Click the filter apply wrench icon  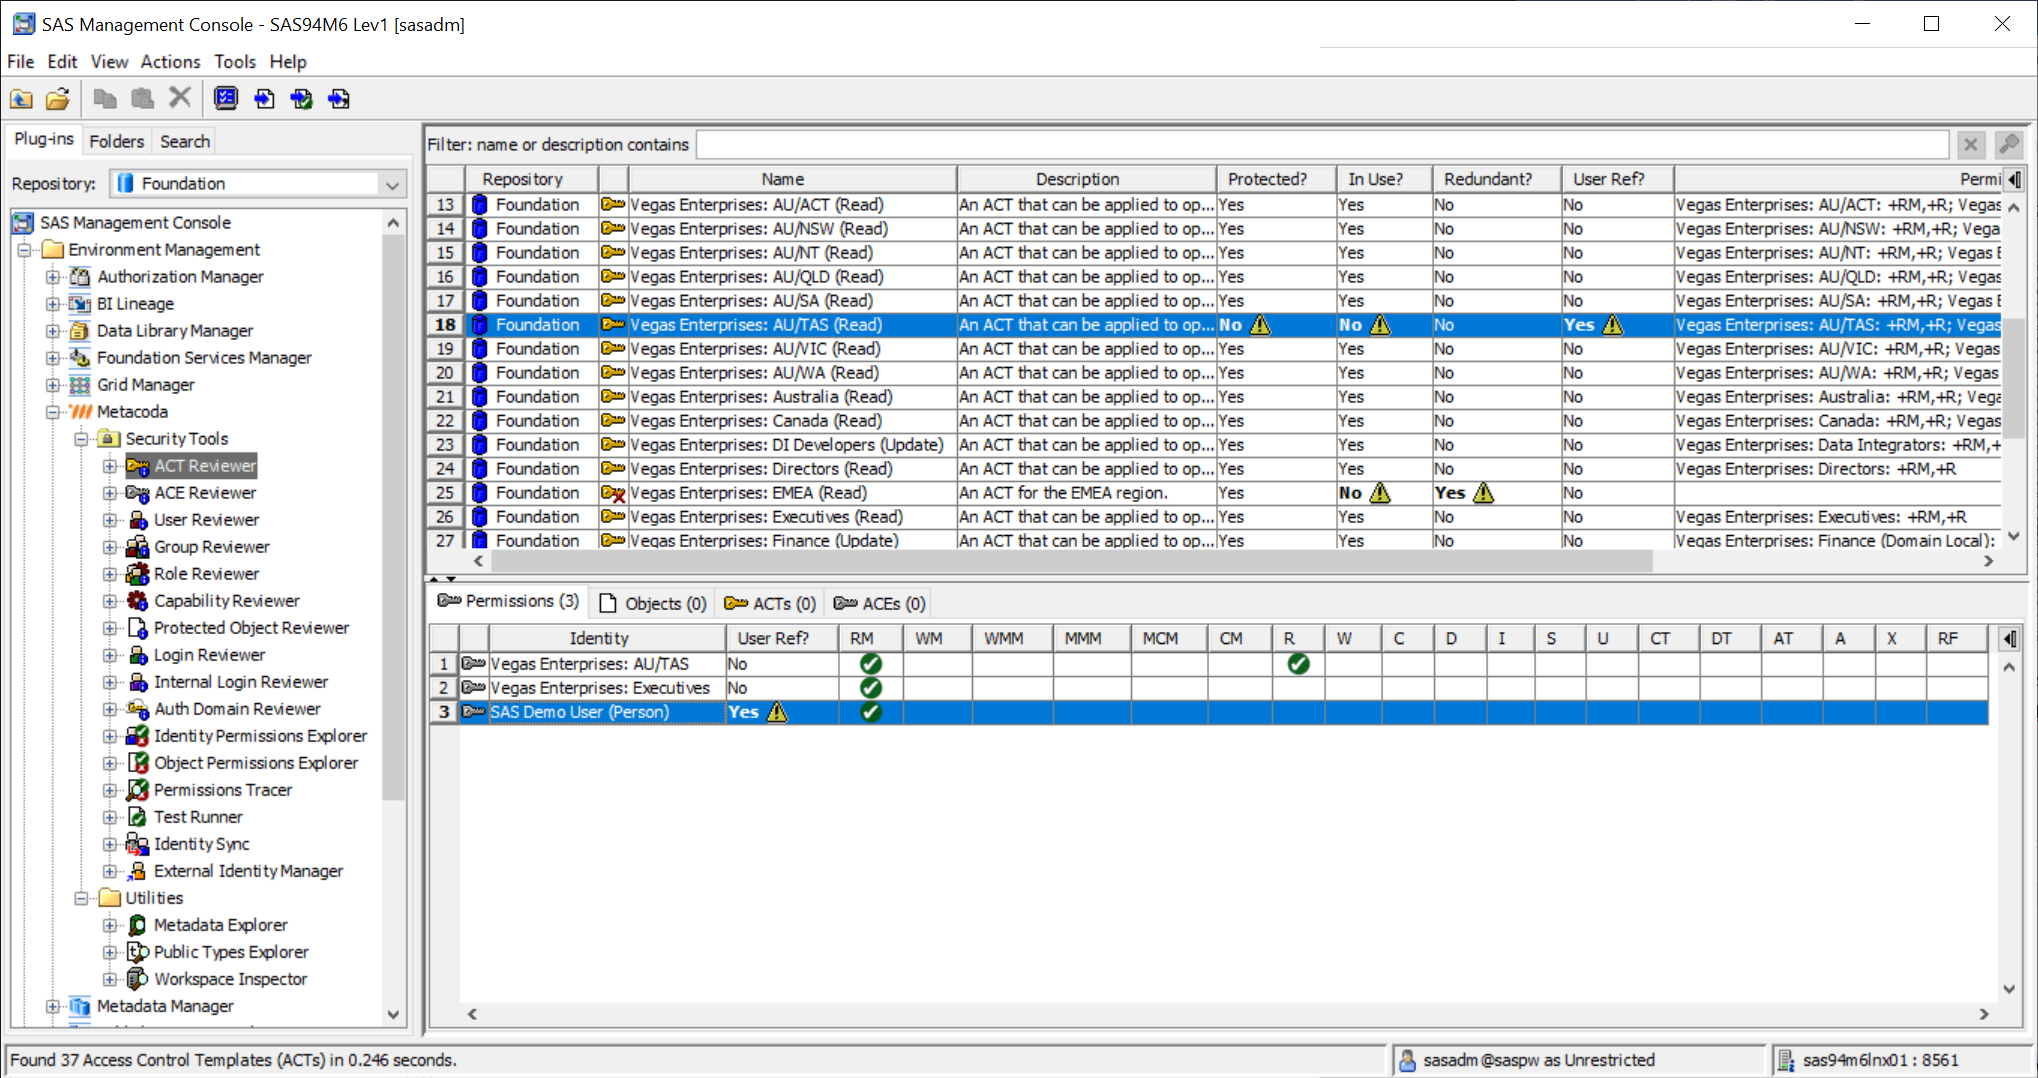click(2009, 145)
